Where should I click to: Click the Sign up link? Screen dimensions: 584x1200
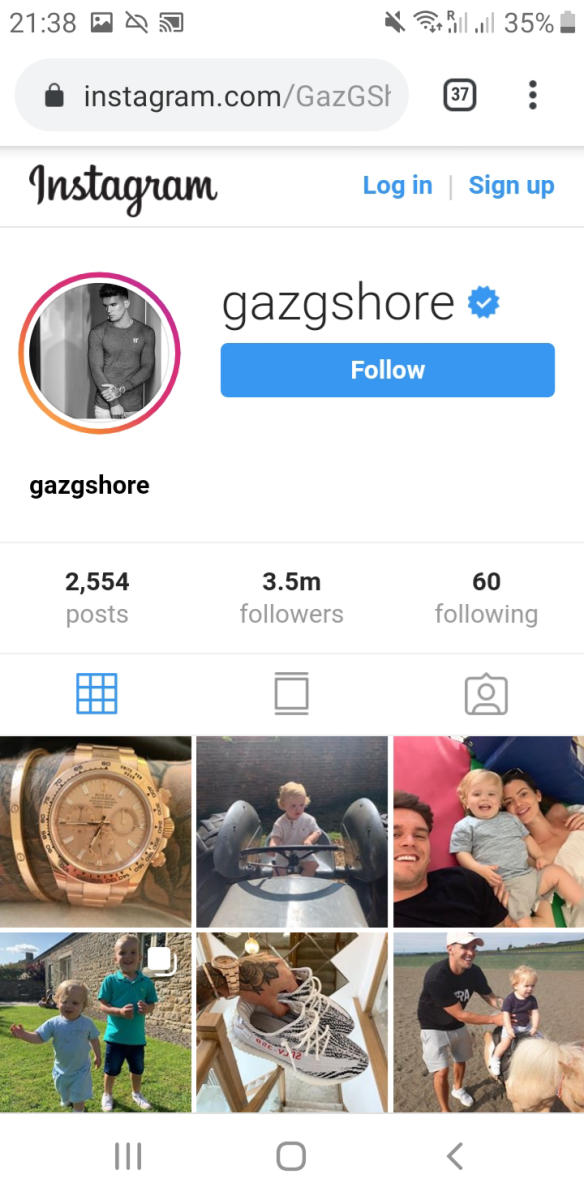(511, 186)
